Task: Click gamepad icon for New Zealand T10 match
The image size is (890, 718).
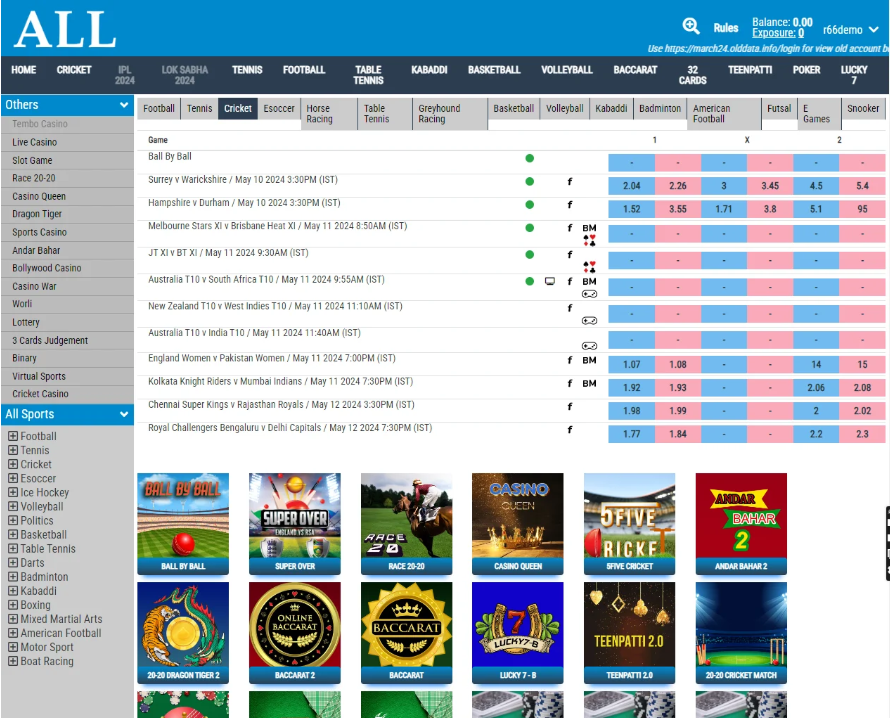Action: [589, 320]
